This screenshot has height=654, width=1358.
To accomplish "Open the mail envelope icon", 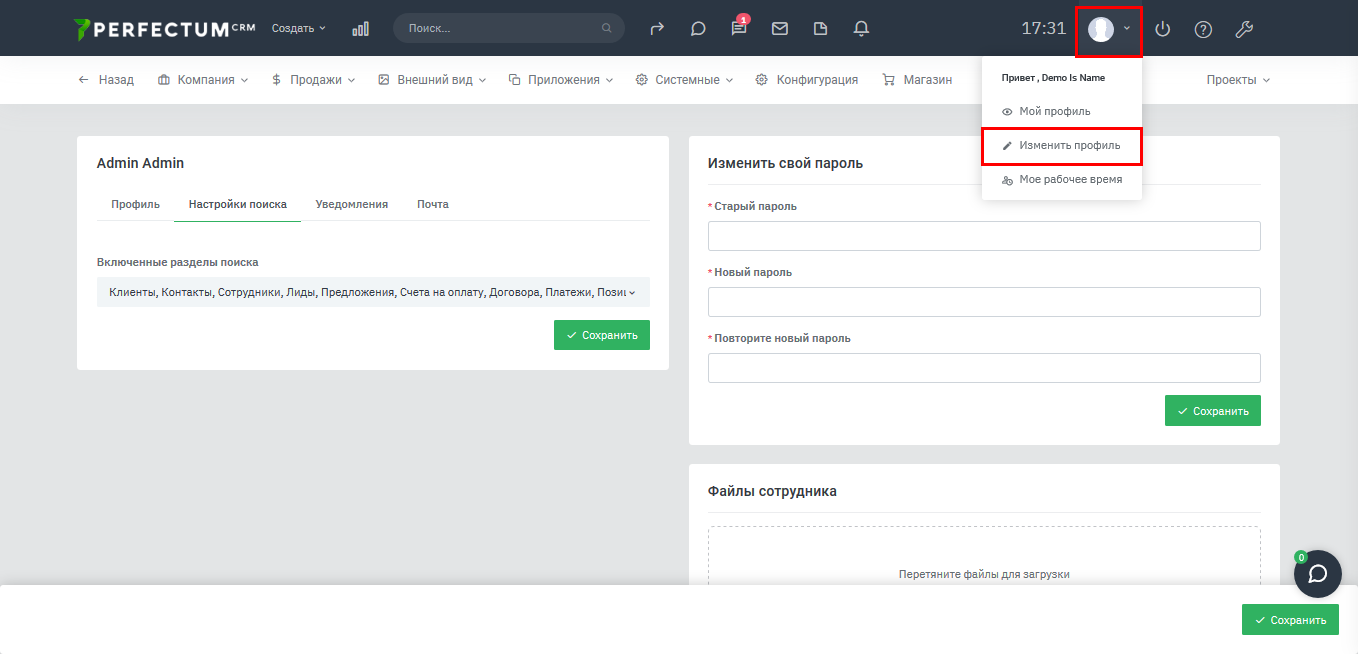I will tap(780, 29).
